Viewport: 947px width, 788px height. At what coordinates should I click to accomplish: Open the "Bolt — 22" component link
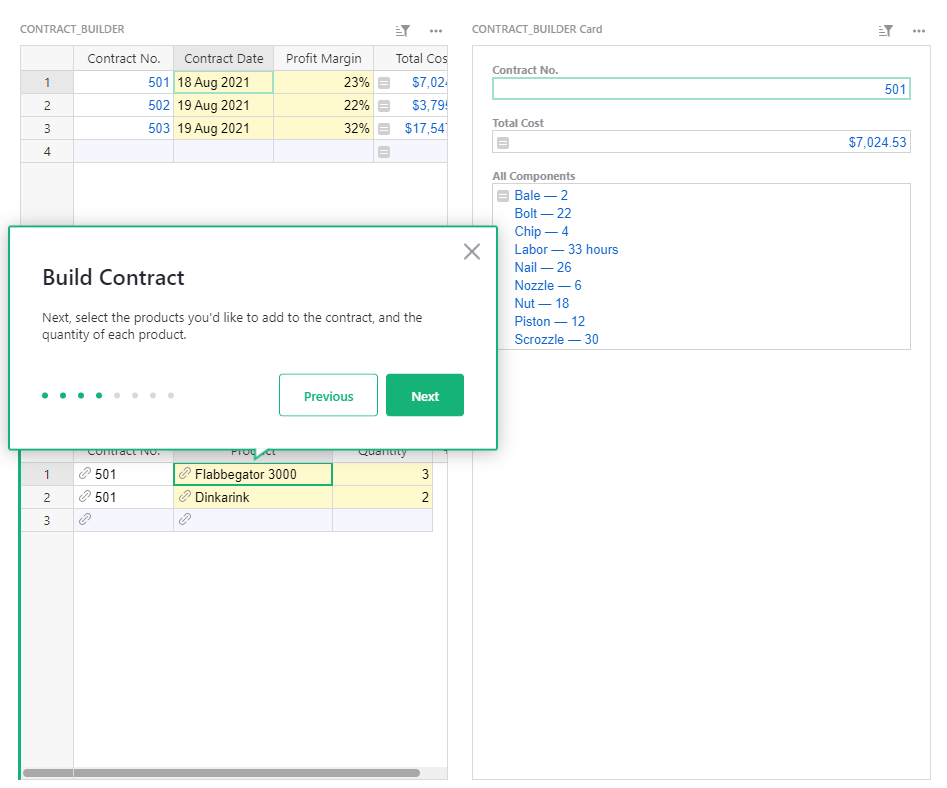click(542, 213)
